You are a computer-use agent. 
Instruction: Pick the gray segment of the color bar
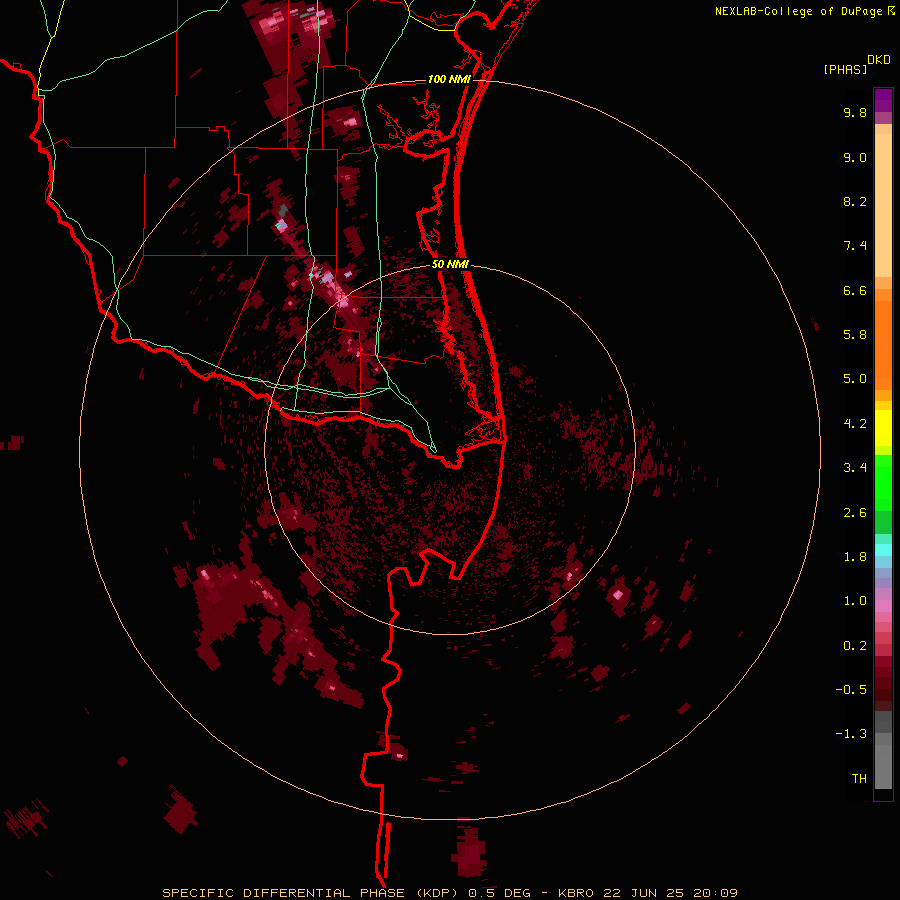coord(883,750)
